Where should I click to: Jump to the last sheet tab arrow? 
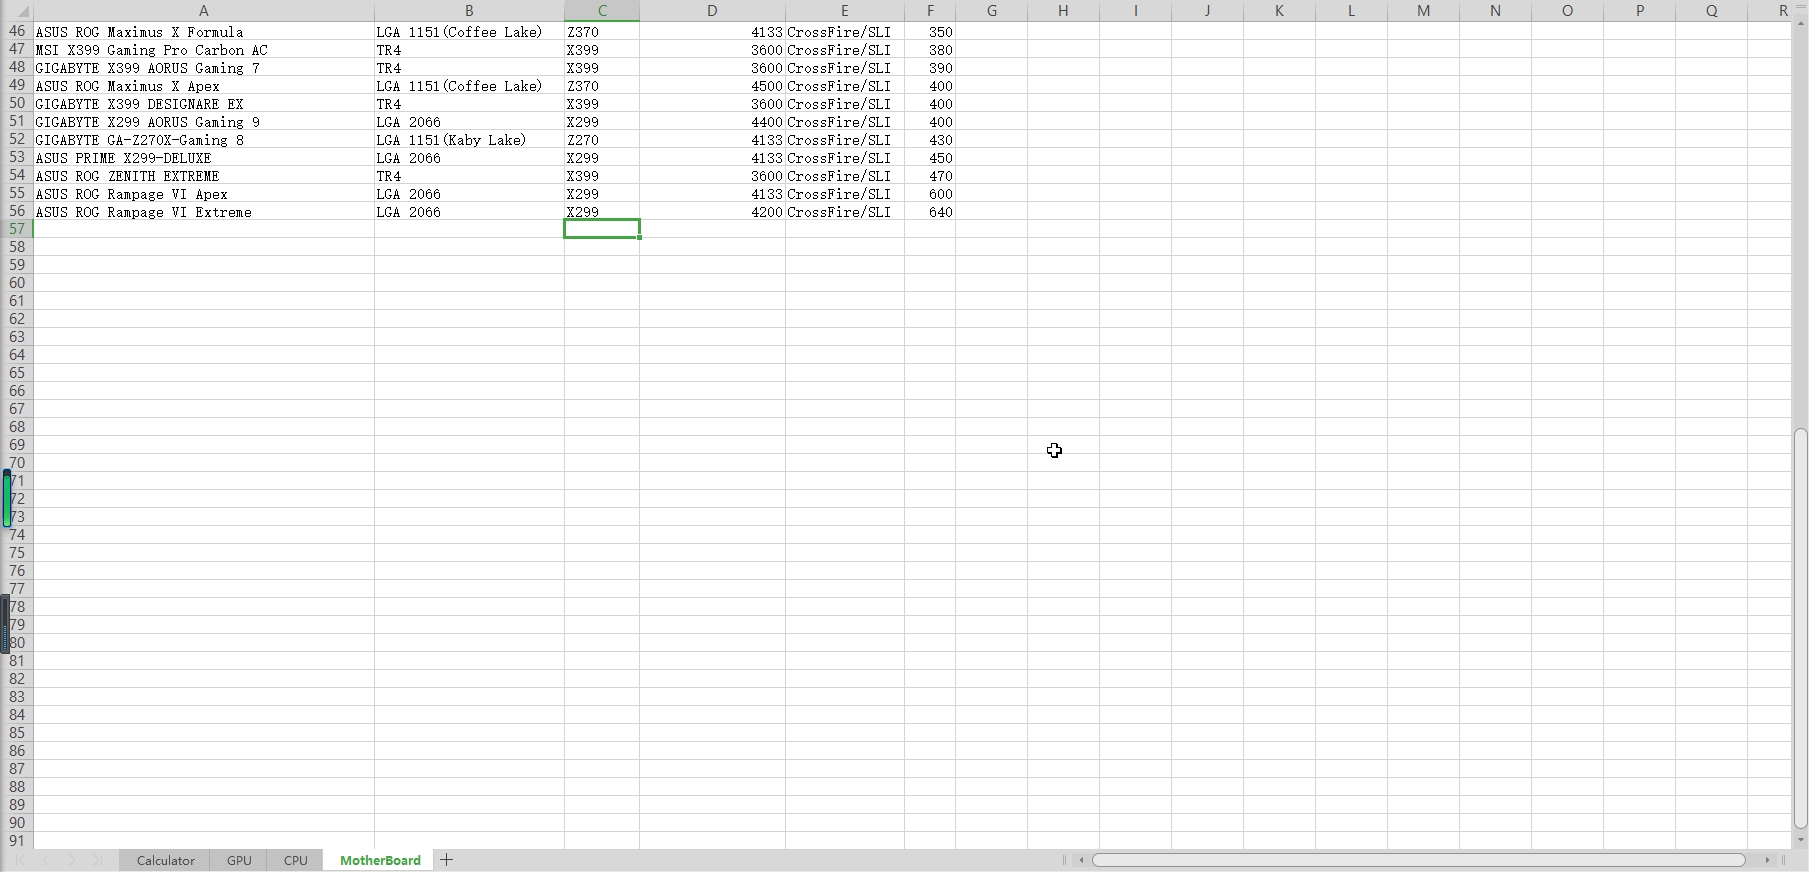[98, 860]
